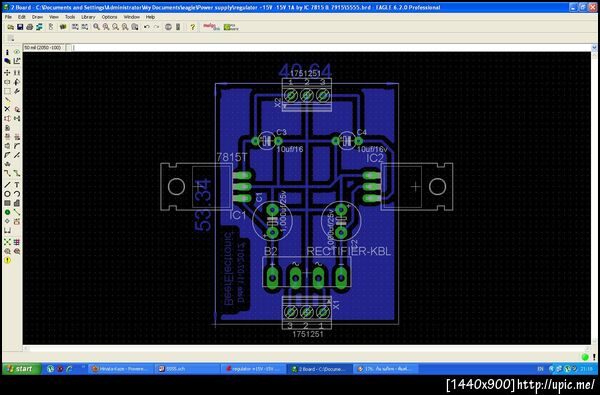Click the Print toolbar icon

click(29, 27)
